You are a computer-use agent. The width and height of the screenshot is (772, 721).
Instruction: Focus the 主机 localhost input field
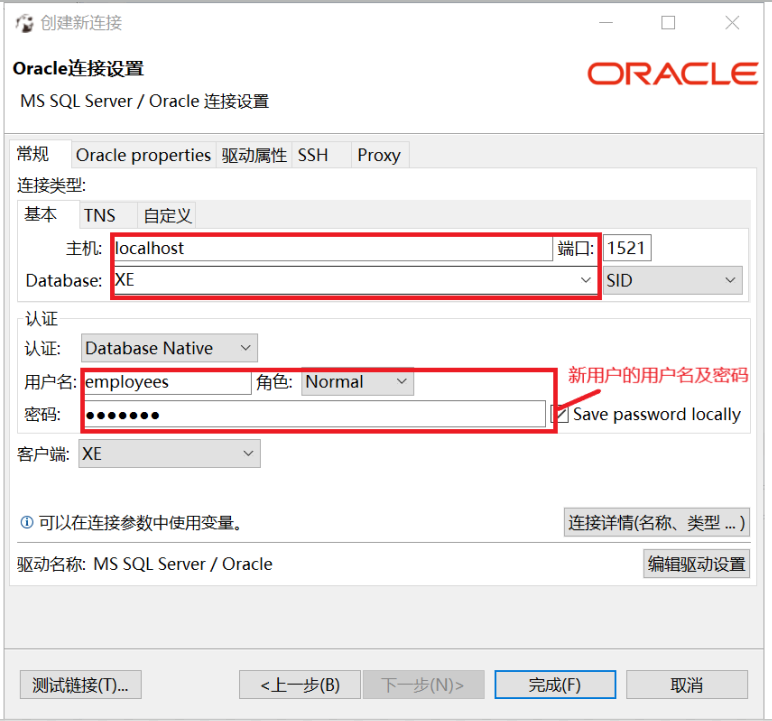point(333,248)
